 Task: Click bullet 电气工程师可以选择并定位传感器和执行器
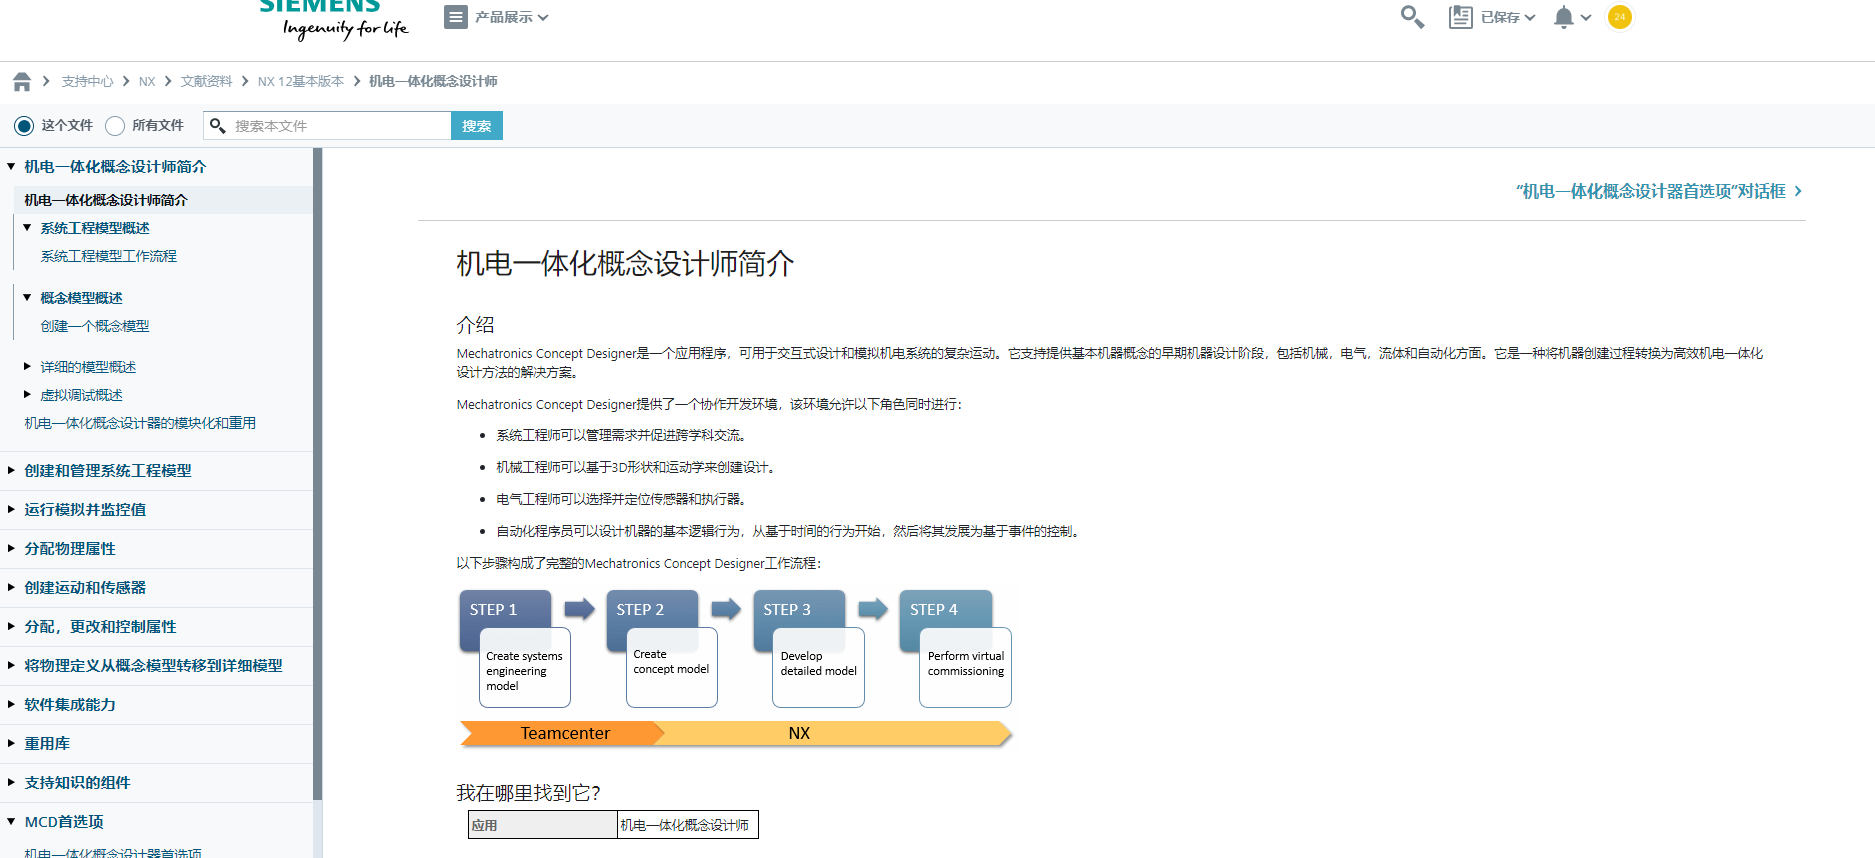621,499
